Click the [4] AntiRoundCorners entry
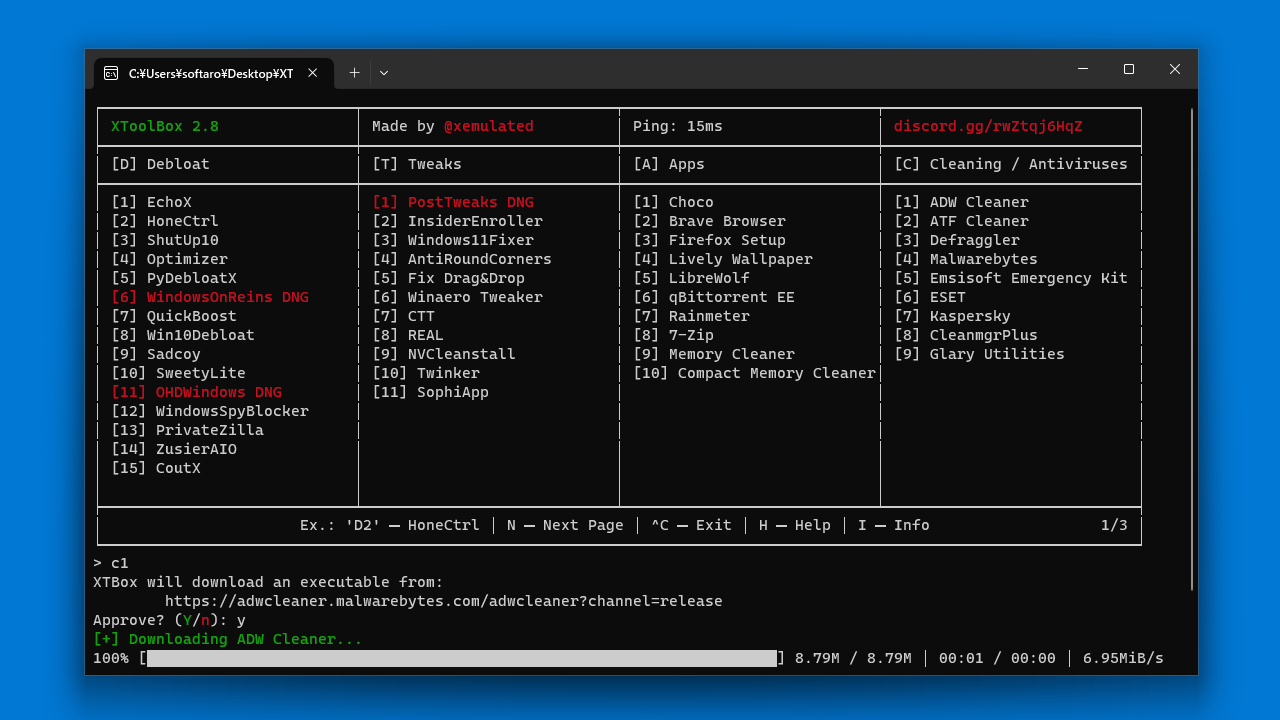 coord(462,259)
